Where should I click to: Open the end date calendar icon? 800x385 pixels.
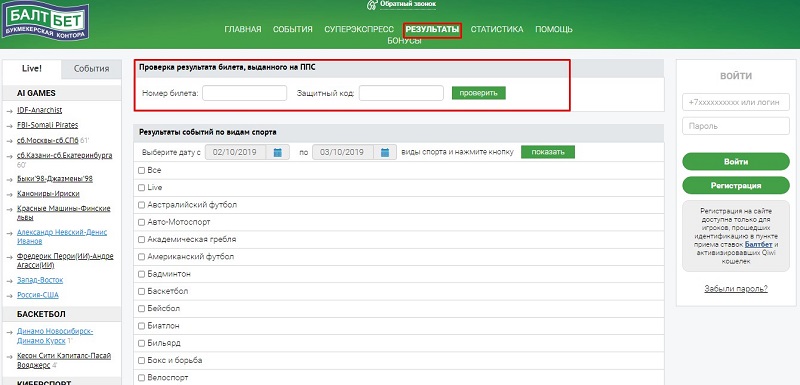coord(385,152)
